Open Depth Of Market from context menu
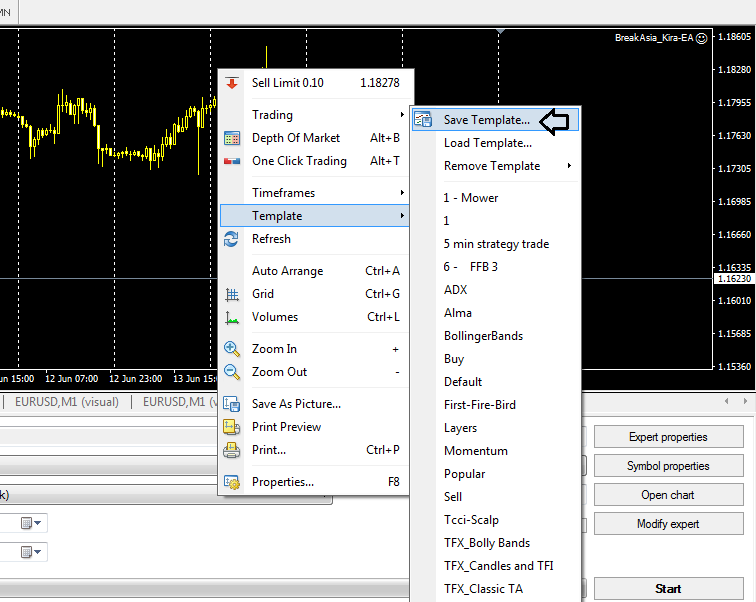756x602 pixels. [x=295, y=138]
